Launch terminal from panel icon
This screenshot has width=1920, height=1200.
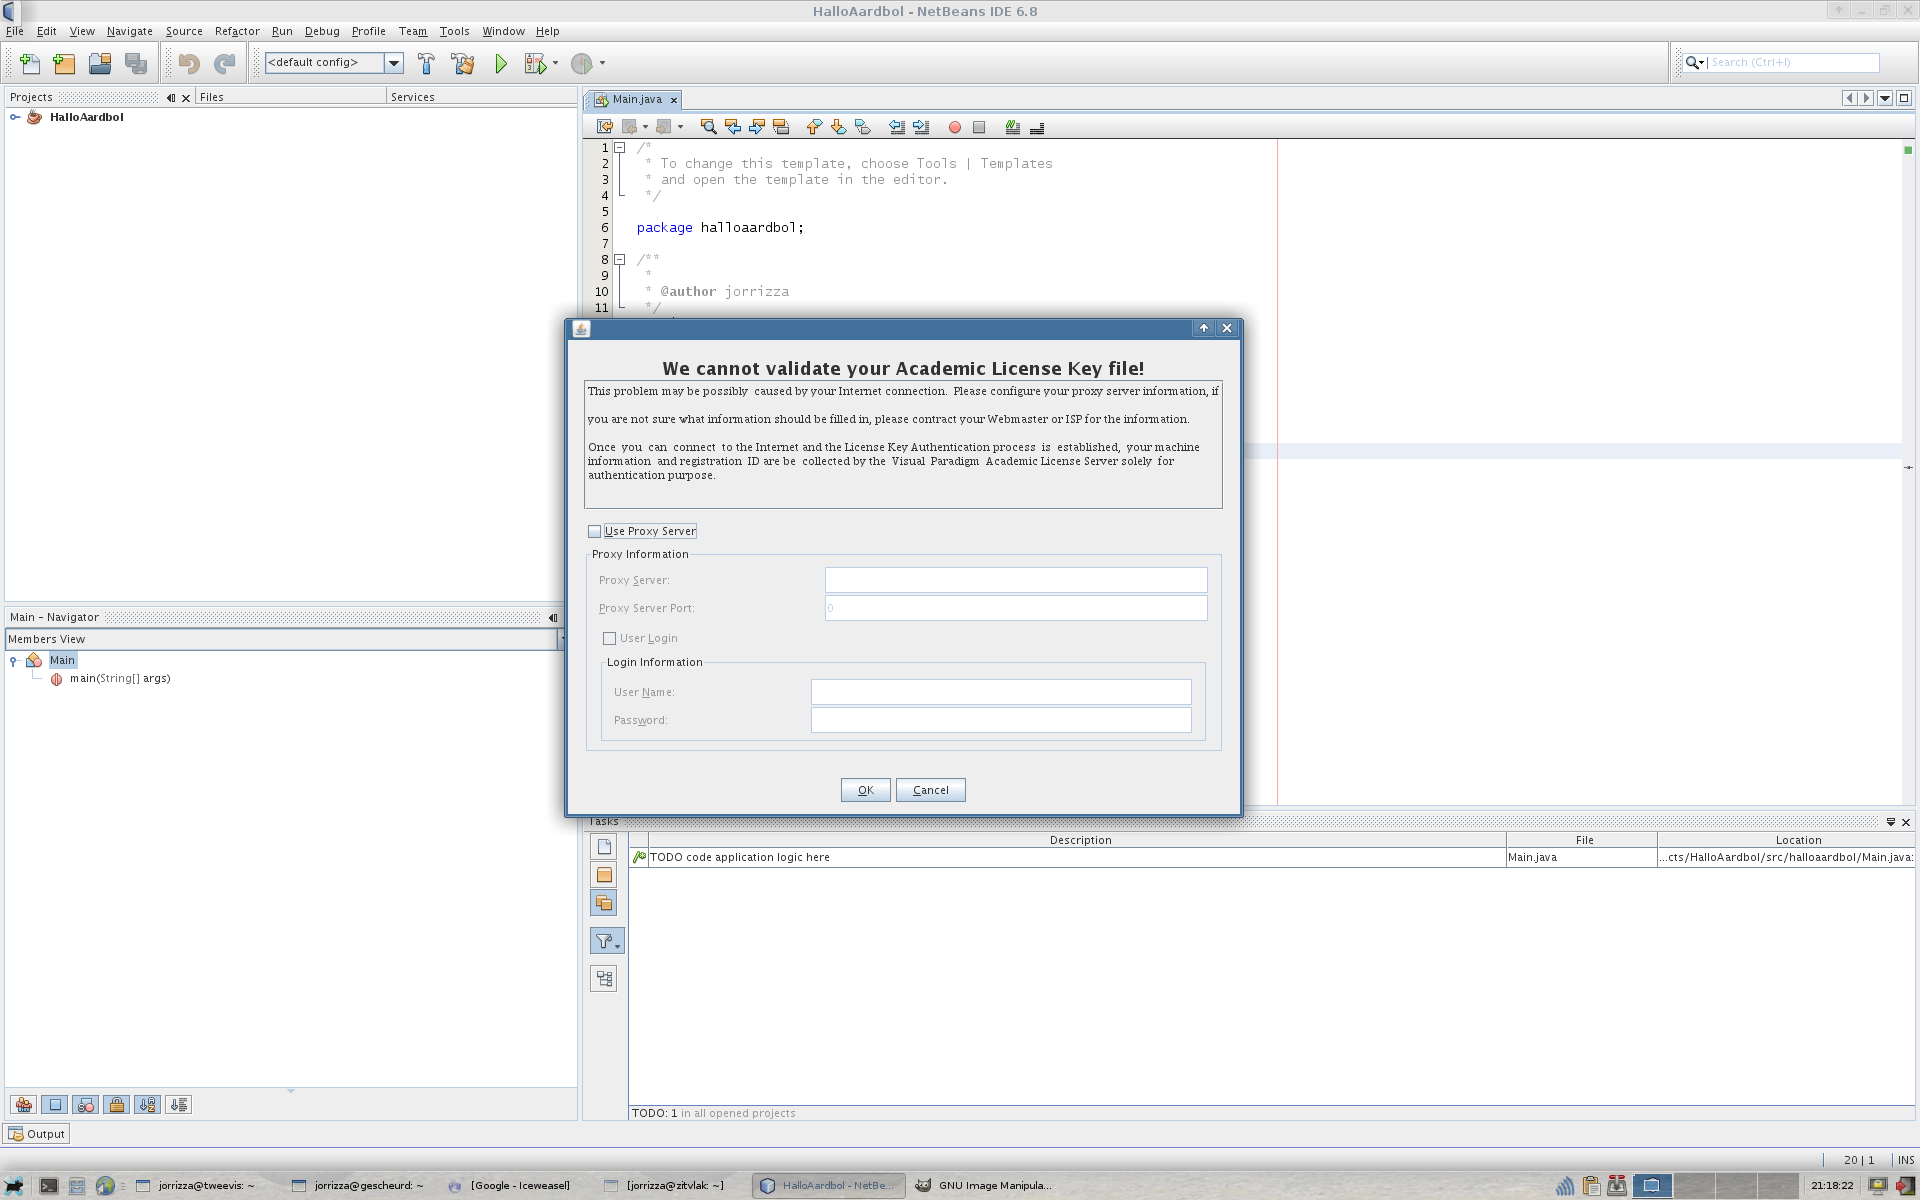pyautogui.click(x=47, y=1186)
